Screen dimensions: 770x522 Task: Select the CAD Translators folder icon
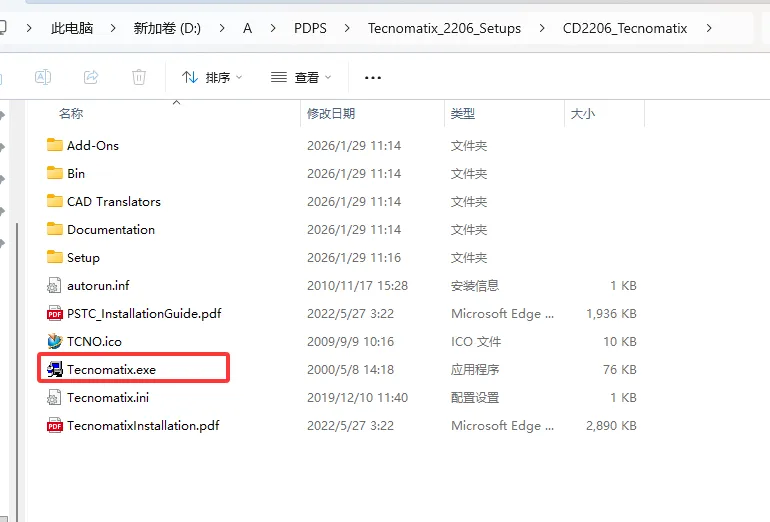click(55, 201)
